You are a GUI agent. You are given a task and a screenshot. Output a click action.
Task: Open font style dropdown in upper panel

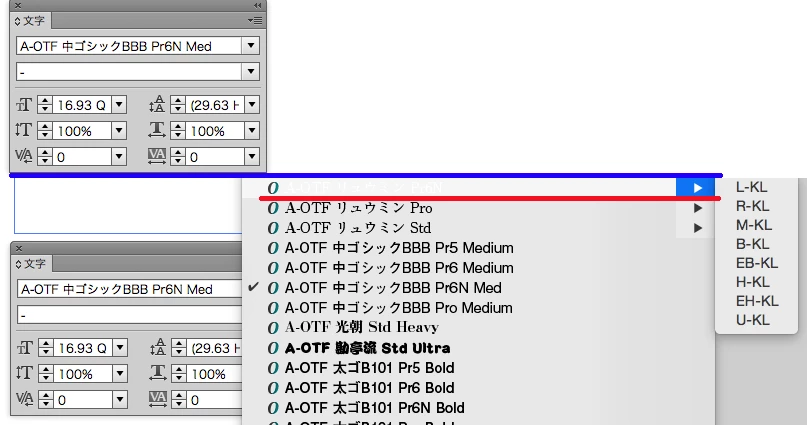pyautogui.click(x=251, y=72)
